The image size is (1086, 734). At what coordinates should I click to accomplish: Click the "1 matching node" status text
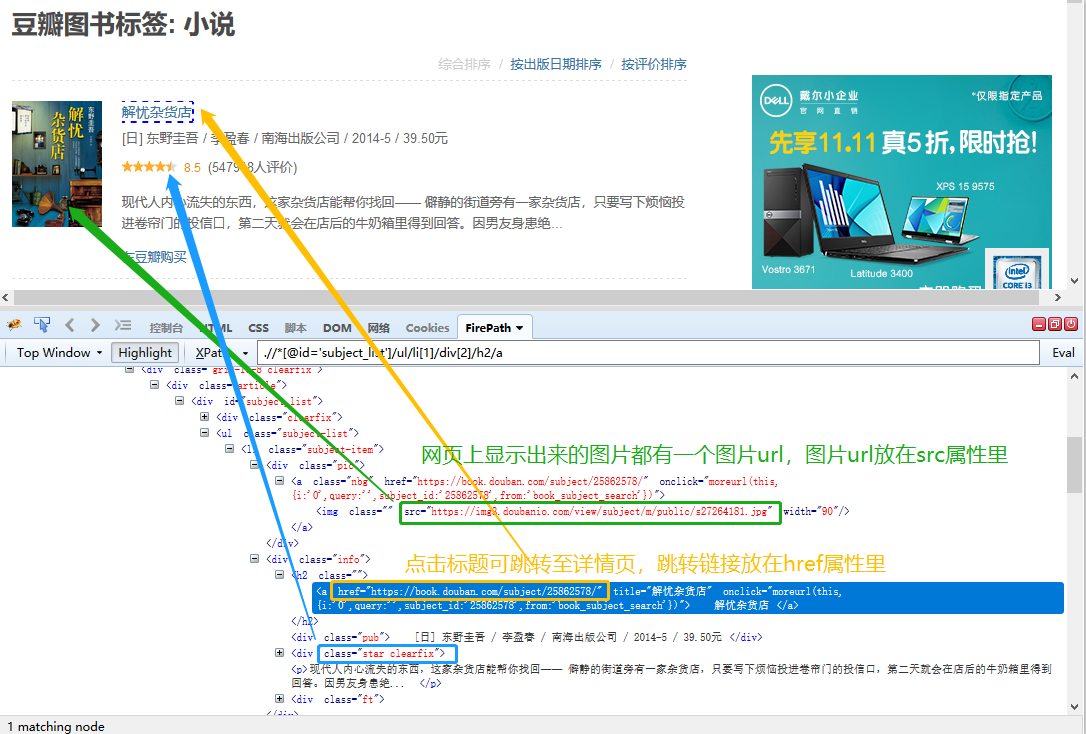(56, 726)
